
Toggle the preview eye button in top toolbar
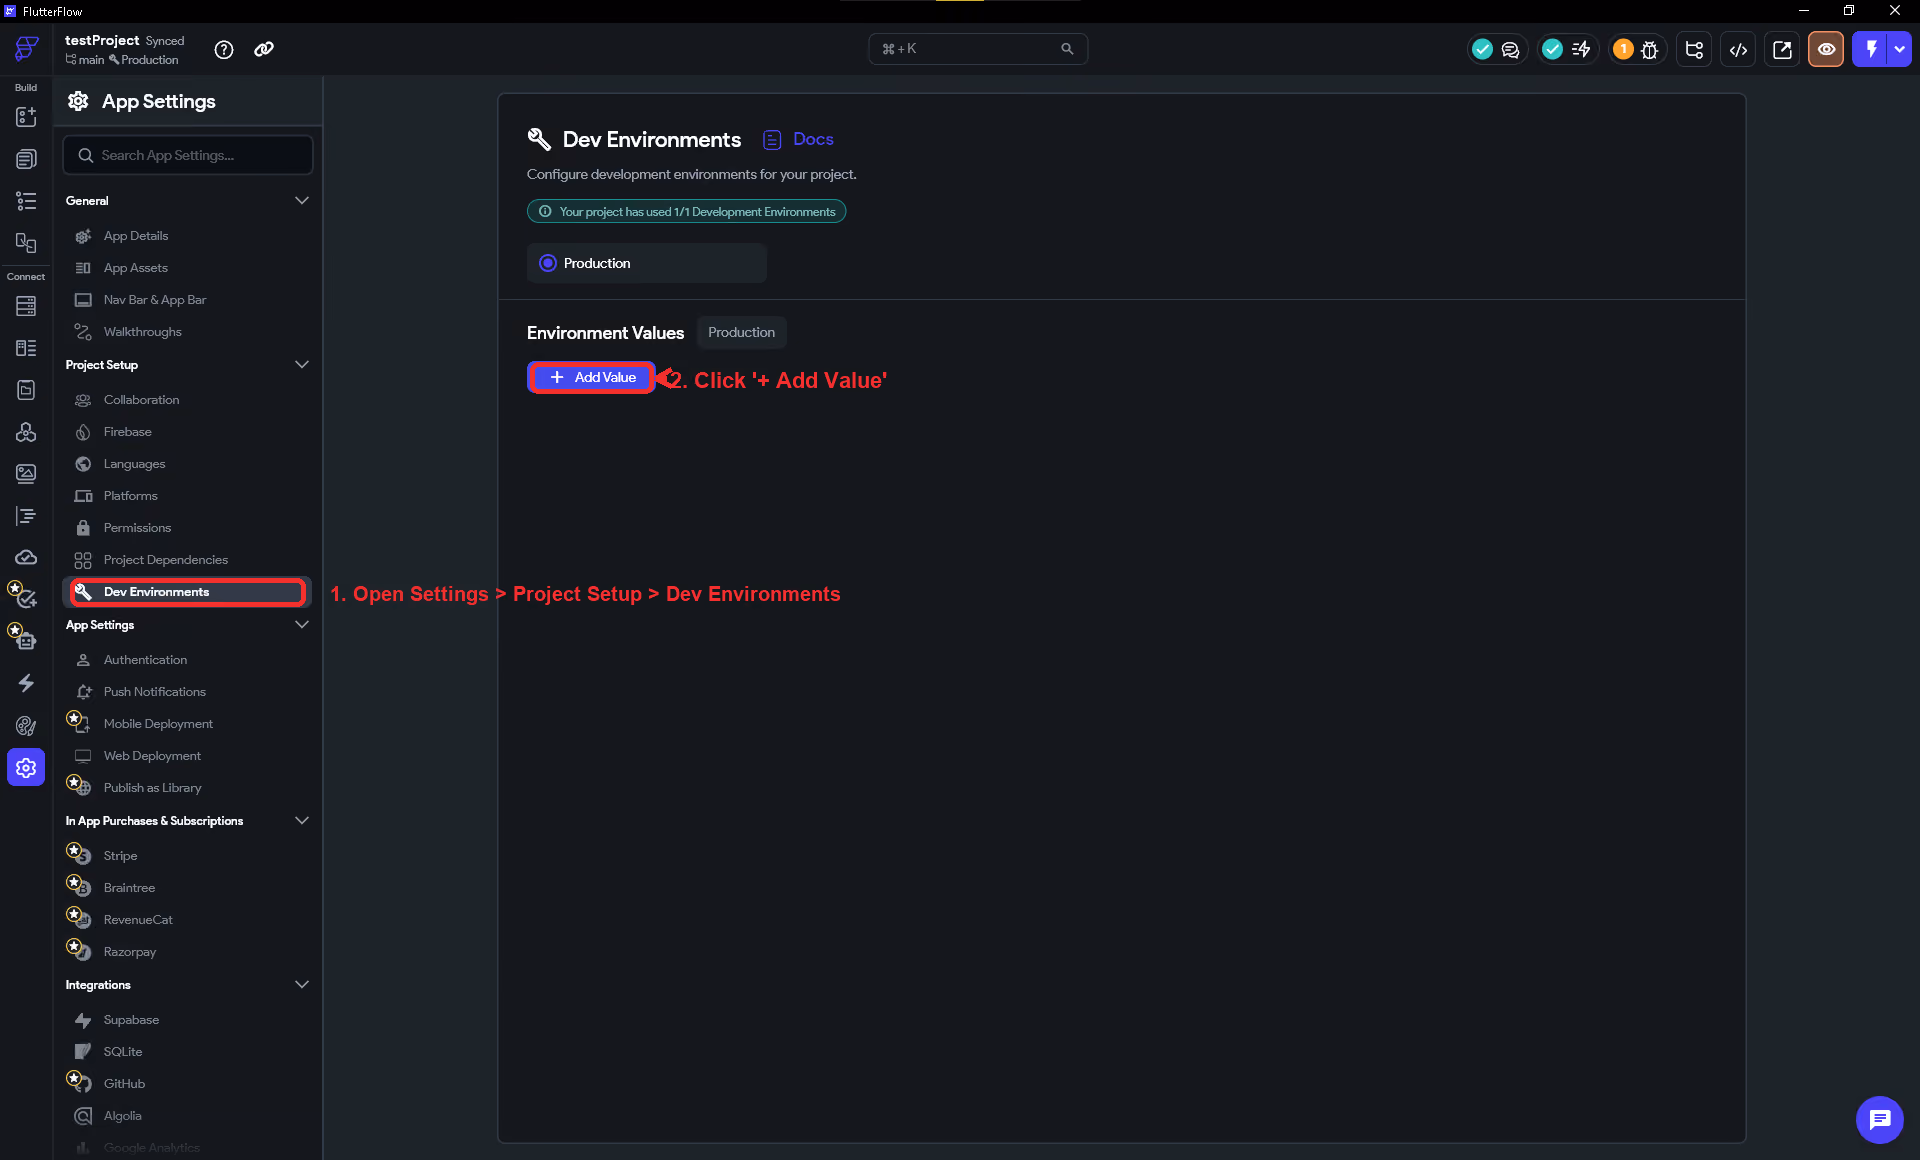[1826, 49]
